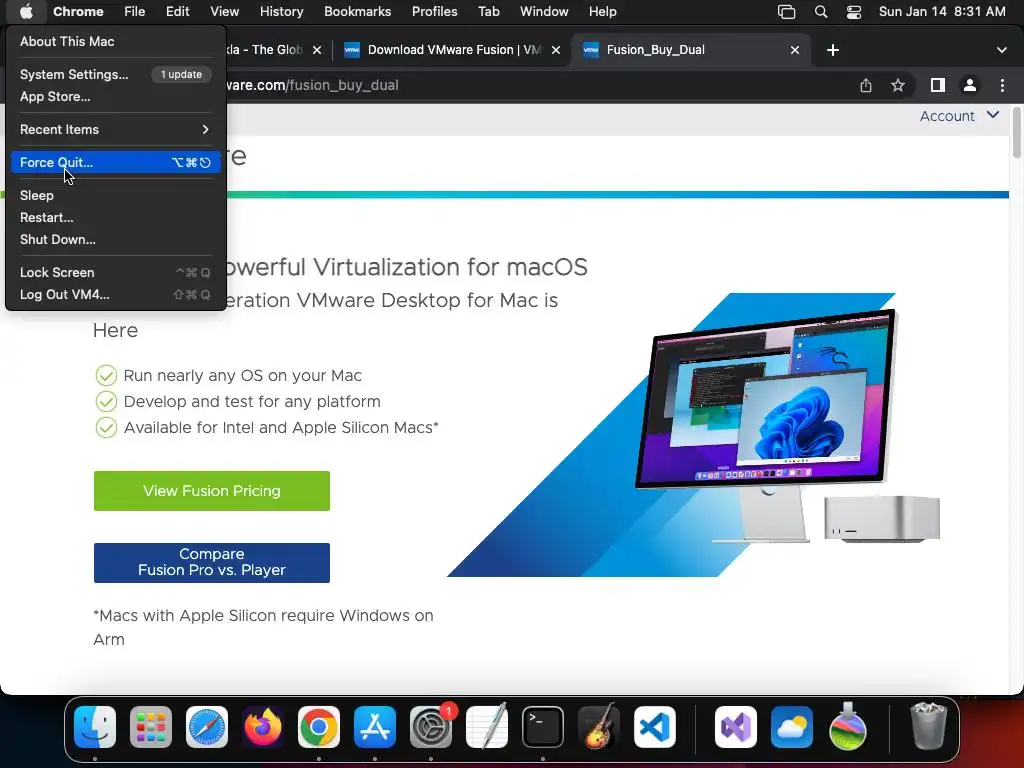1024x768 pixels.
Task: Open purple Visual Studio Dock icon
Action: [x=736, y=727]
